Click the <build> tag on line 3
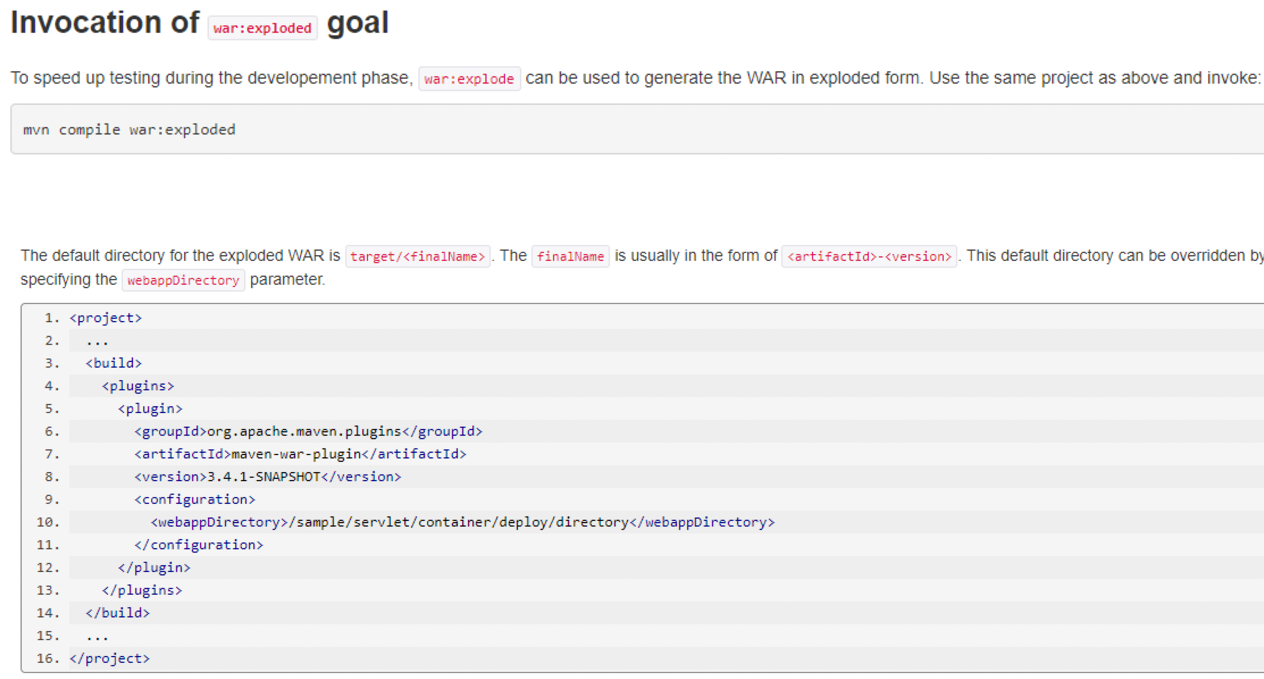This screenshot has height=679, width=1264. (x=113, y=362)
